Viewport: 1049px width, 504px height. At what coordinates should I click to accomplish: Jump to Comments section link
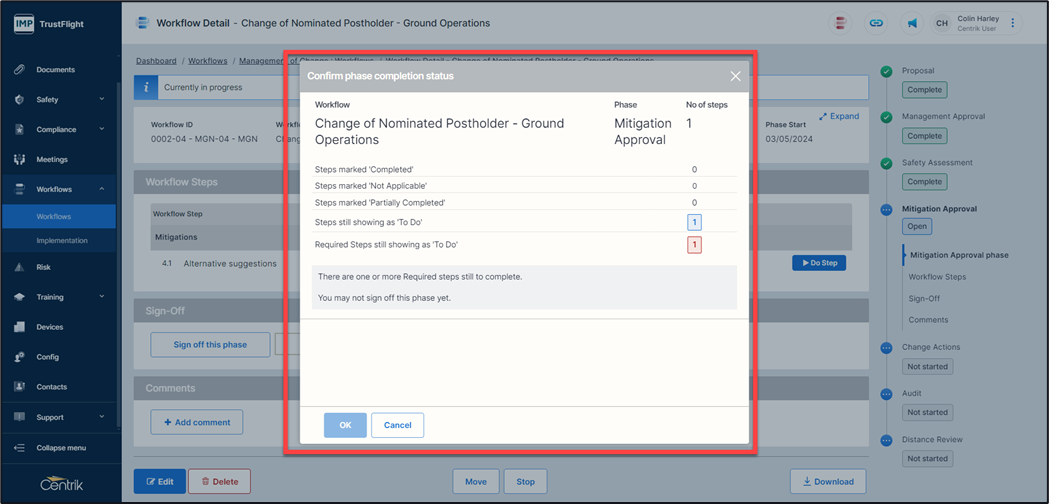pos(929,320)
